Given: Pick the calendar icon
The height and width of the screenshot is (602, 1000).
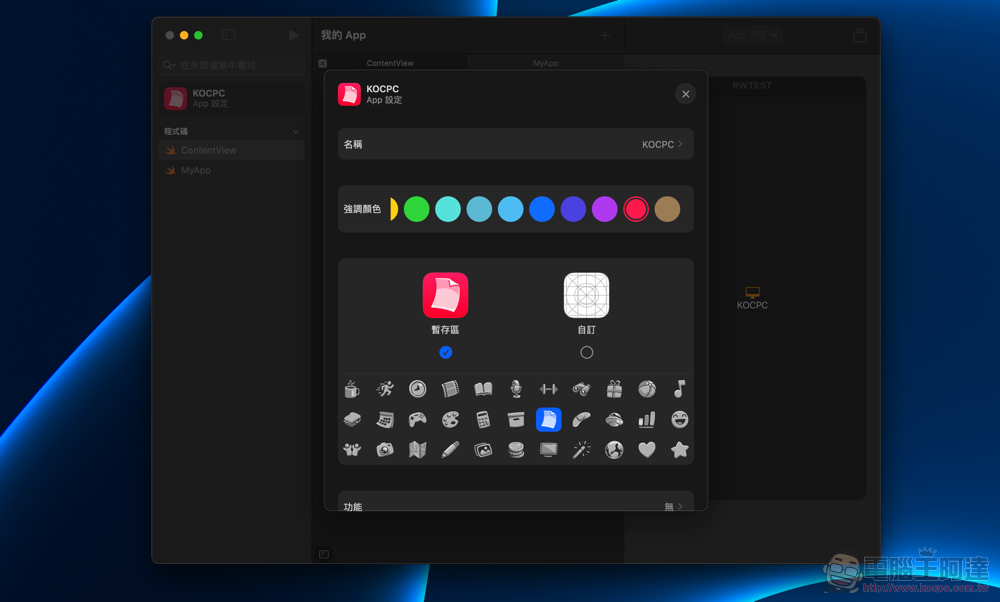Looking at the screenshot, I should coord(385,420).
